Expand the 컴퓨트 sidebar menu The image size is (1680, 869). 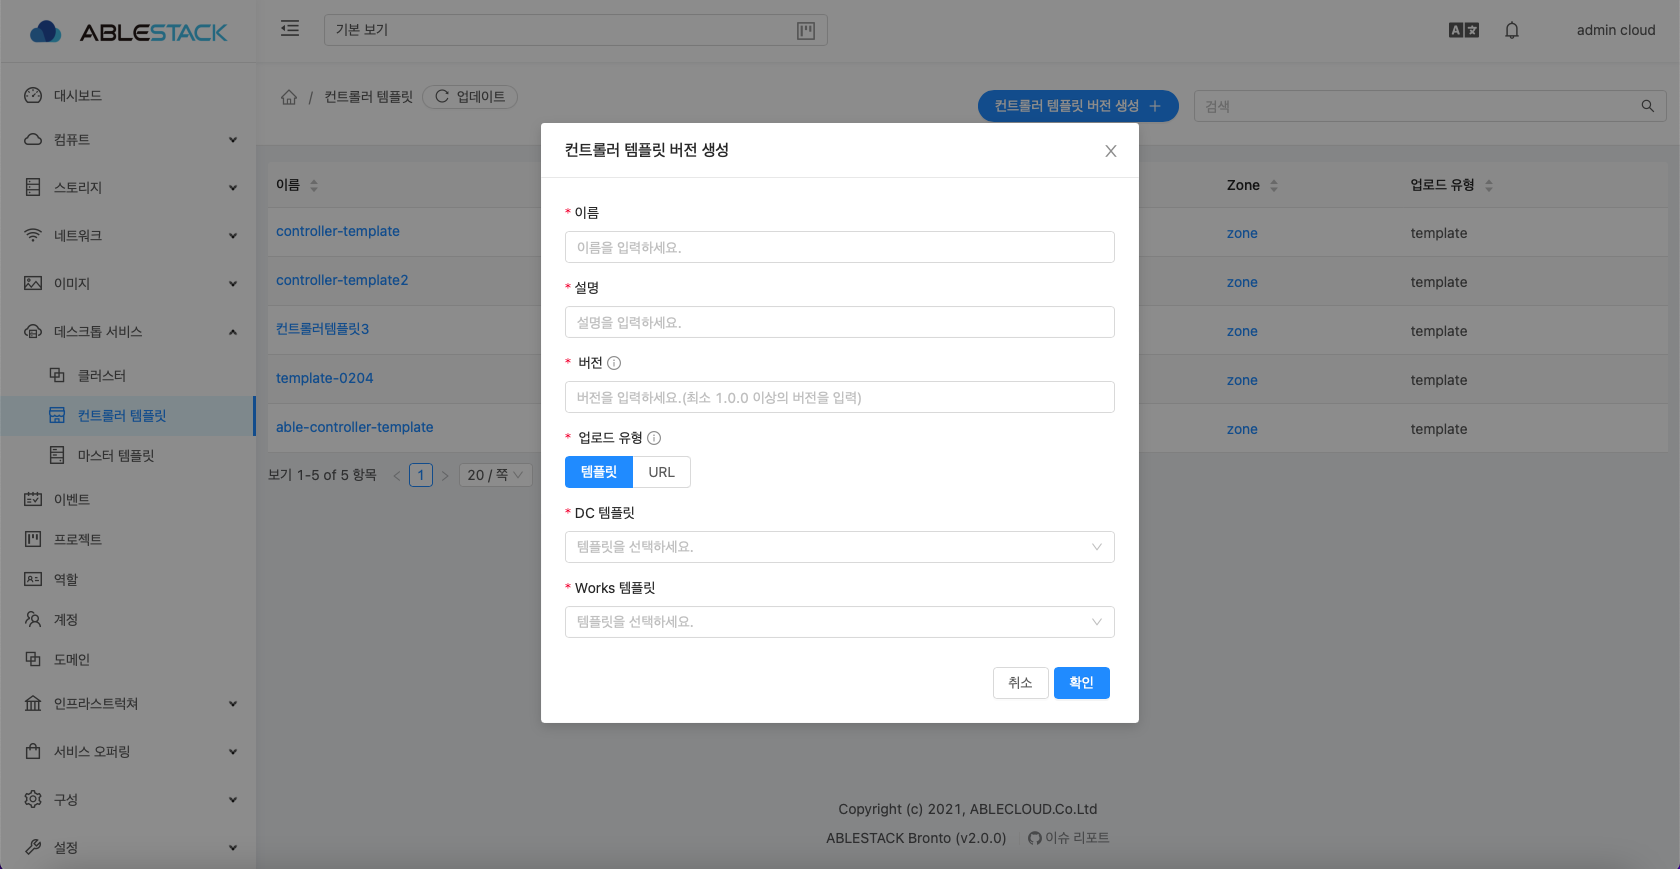(x=128, y=140)
